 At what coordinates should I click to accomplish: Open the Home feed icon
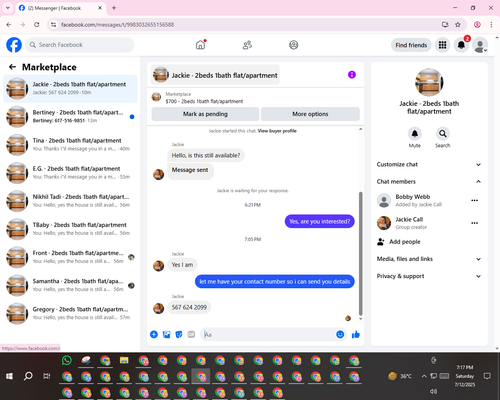[x=200, y=45]
